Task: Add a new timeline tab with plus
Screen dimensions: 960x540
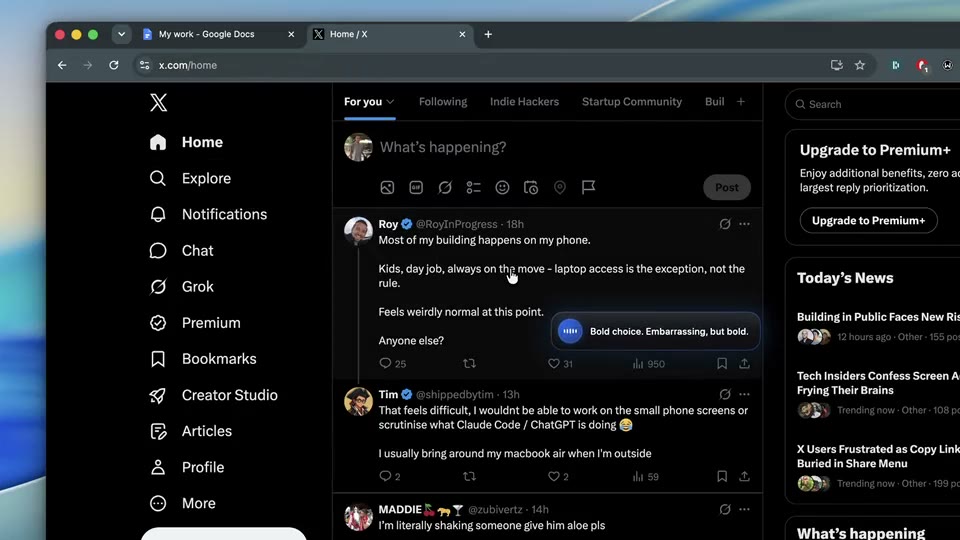Action: coord(741,102)
